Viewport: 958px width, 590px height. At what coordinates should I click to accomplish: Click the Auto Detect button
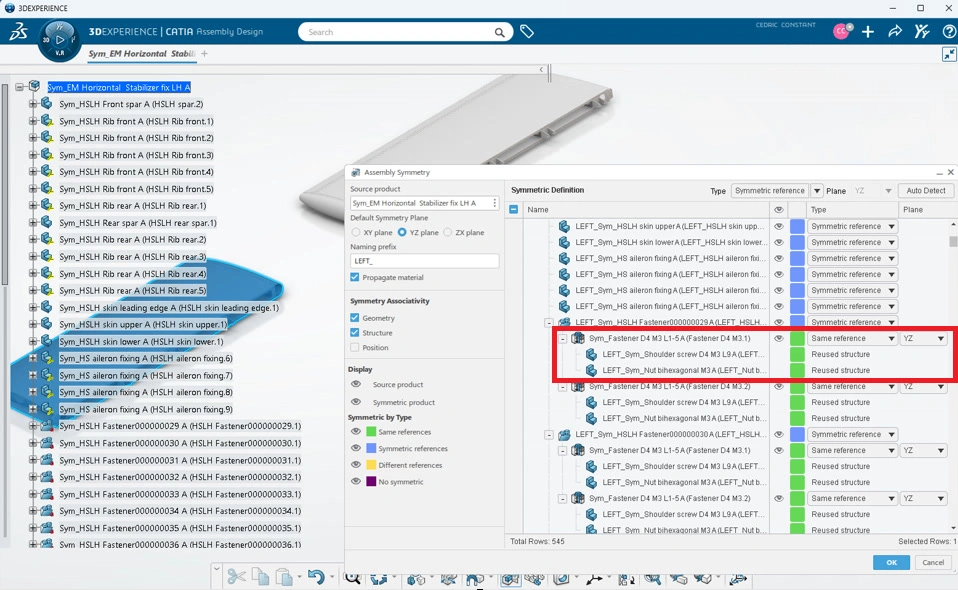point(926,191)
